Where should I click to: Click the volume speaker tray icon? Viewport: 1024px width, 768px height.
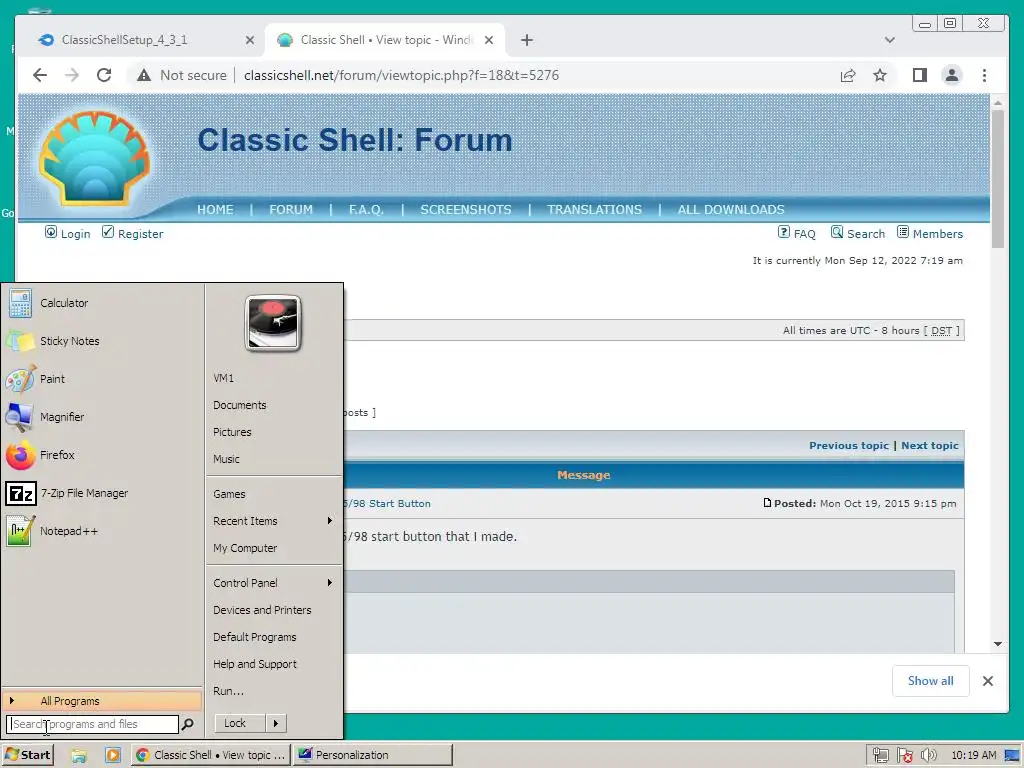[928, 755]
